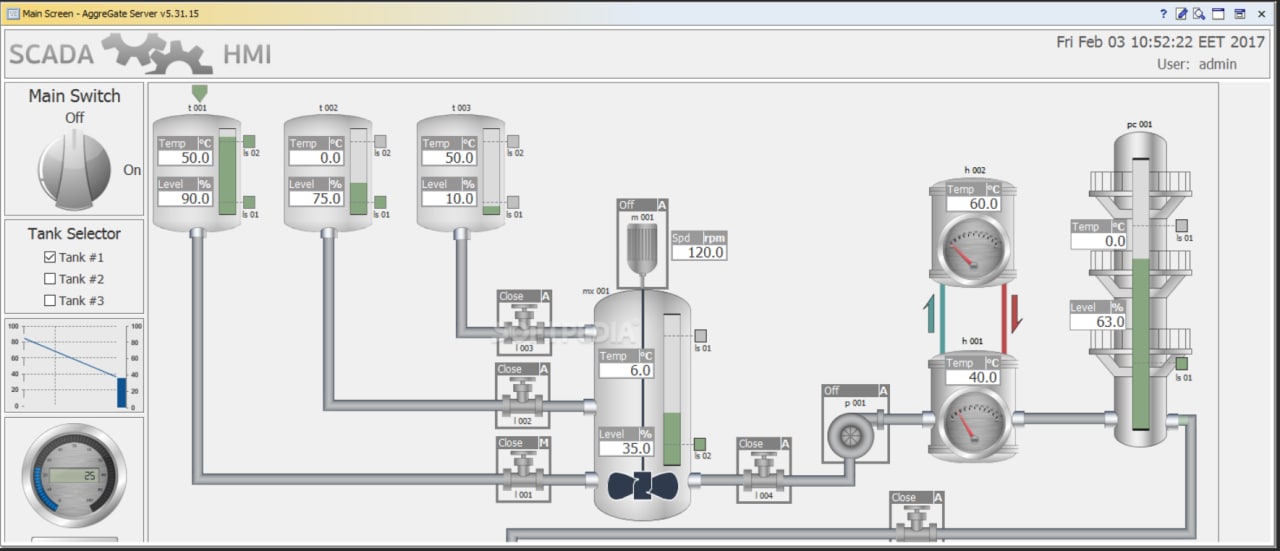This screenshot has width=1280, height=551.
Task: Click the magnifier preview icon in title bar
Action: click(1199, 14)
